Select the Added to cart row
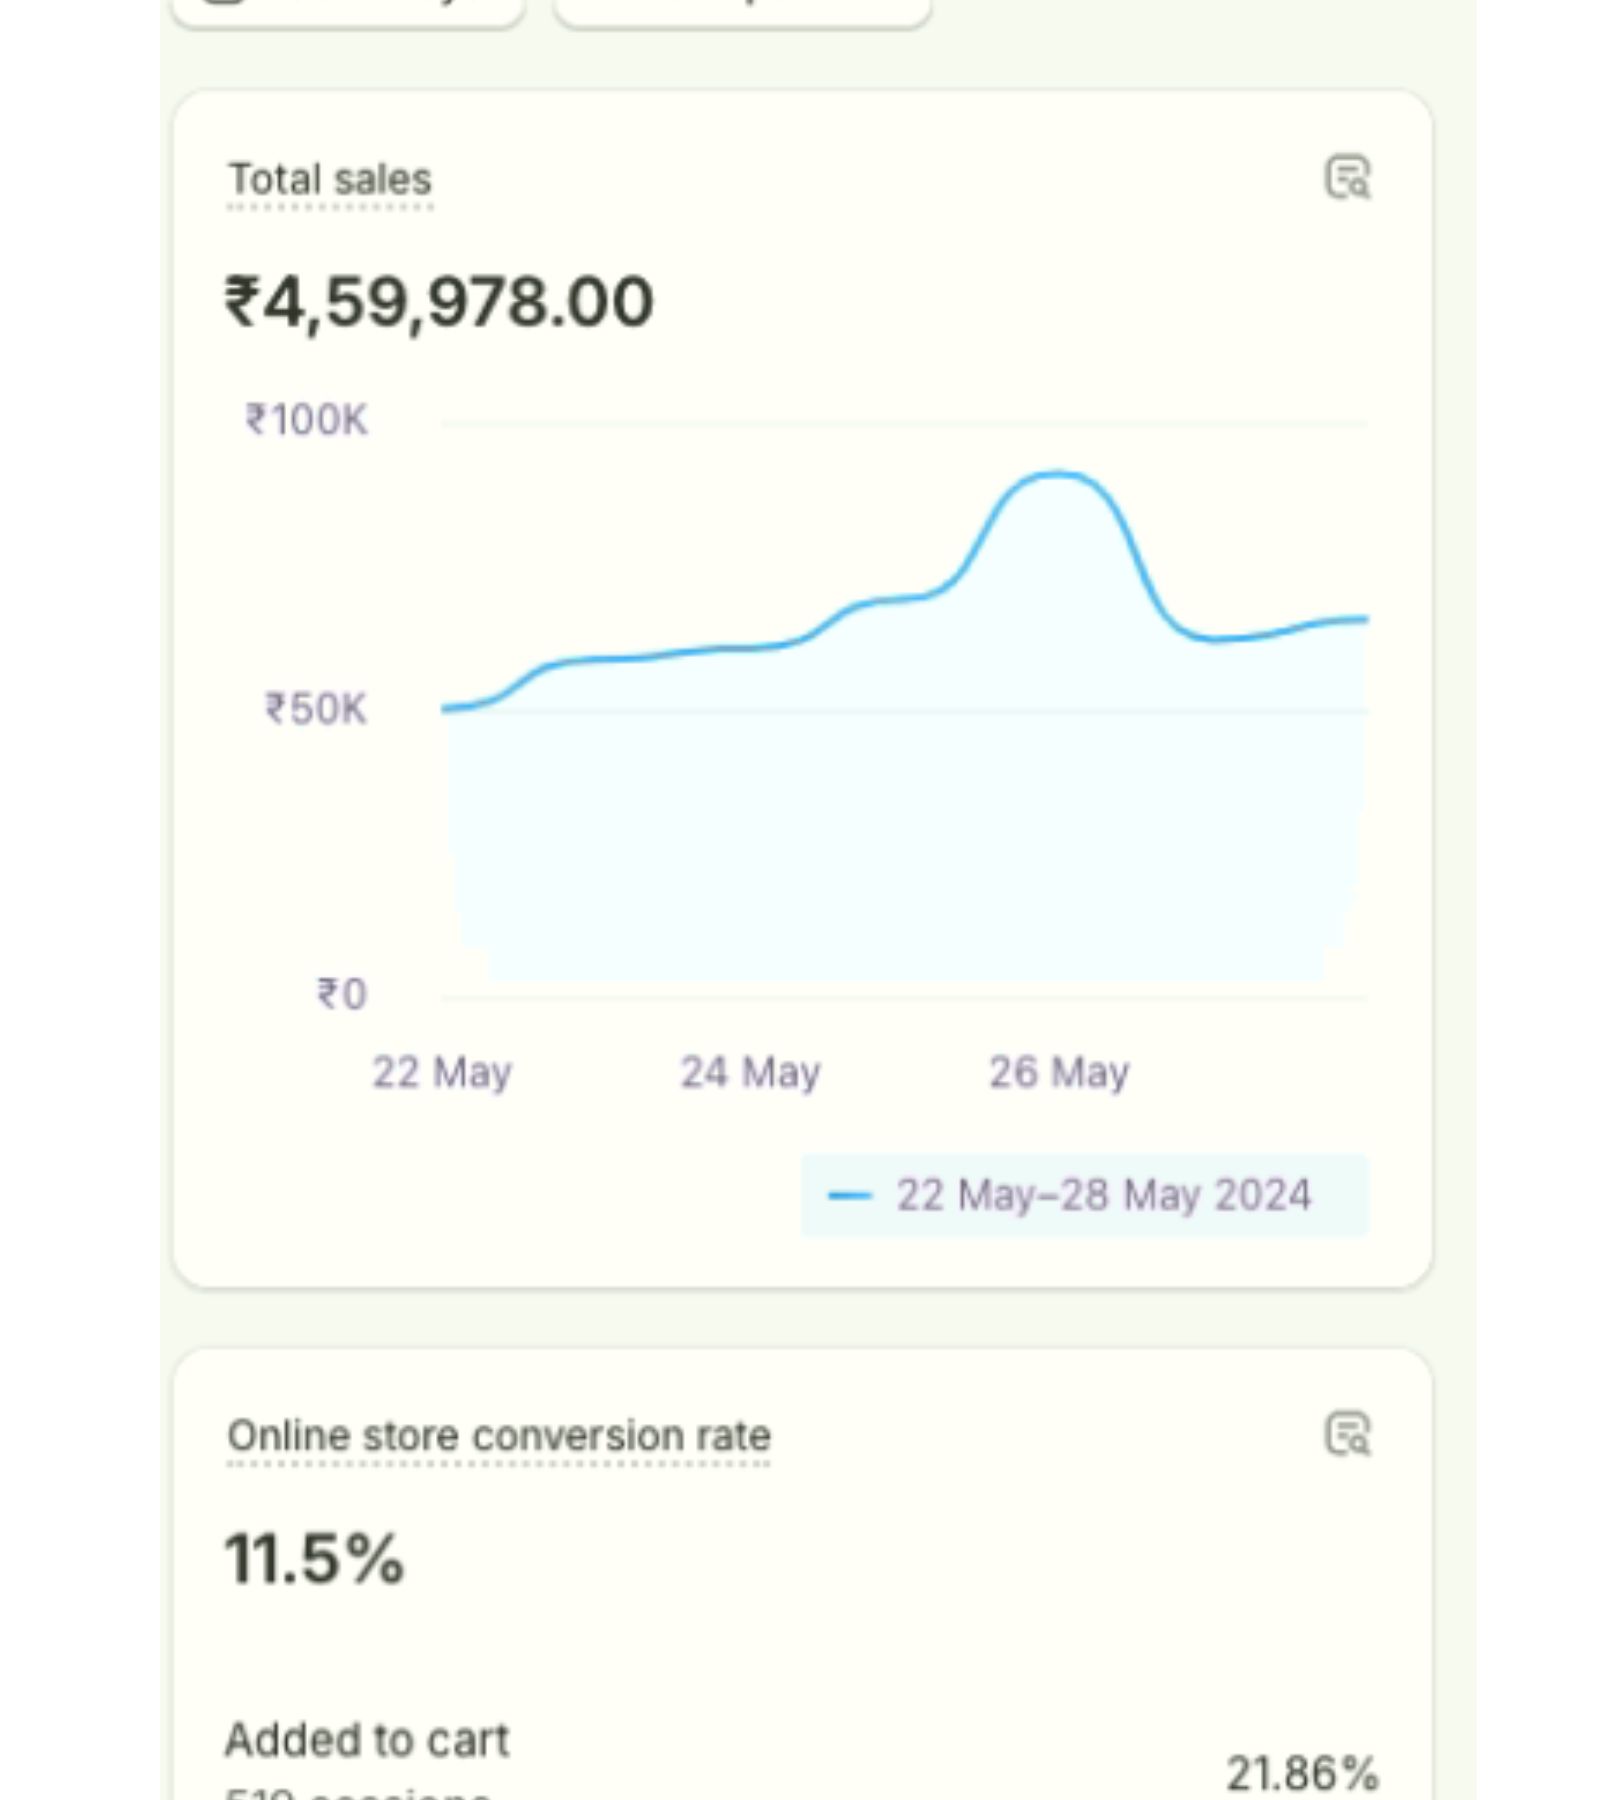The height and width of the screenshot is (1800, 1600). click(x=367, y=1740)
